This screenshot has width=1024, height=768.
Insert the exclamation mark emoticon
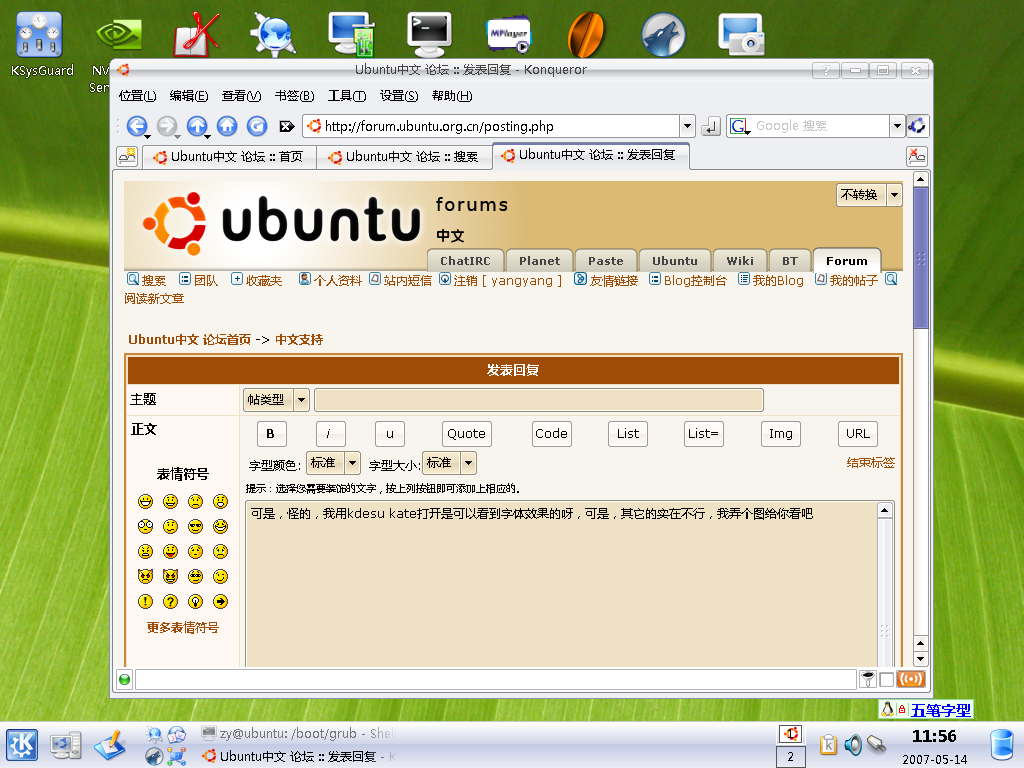[145, 601]
